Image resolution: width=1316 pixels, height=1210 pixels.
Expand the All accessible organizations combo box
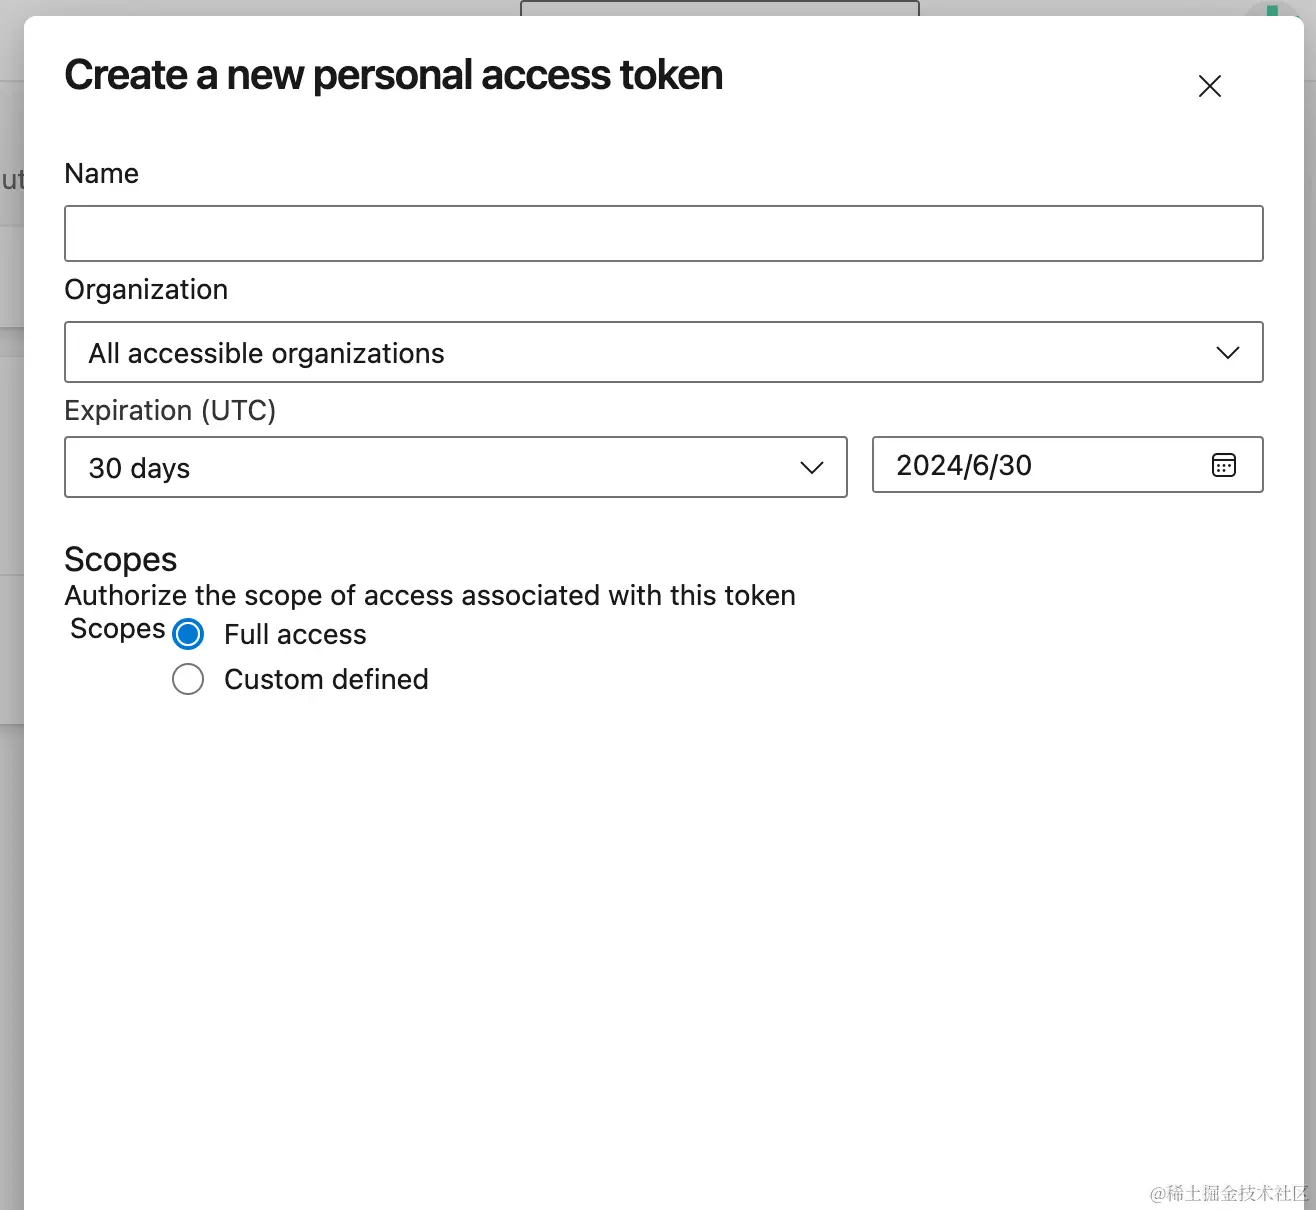click(x=664, y=352)
